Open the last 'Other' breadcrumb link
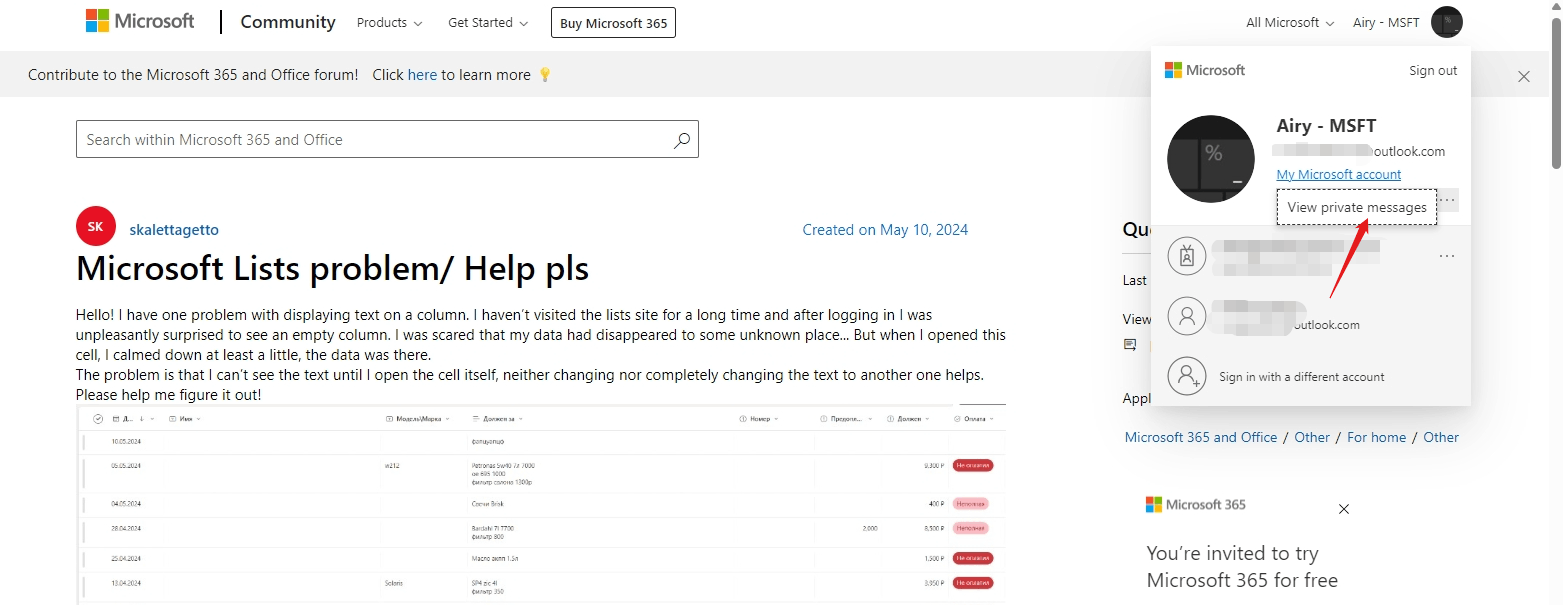The image size is (1563, 605). [x=1441, y=437]
